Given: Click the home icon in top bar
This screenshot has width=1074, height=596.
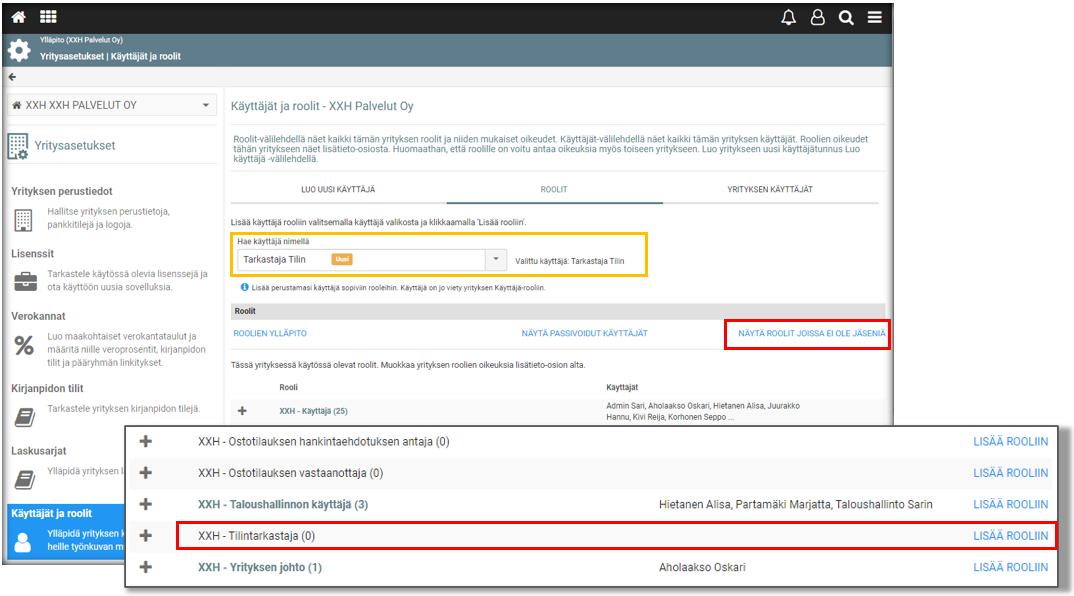Looking at the screenshot, I should click(18, 17).
